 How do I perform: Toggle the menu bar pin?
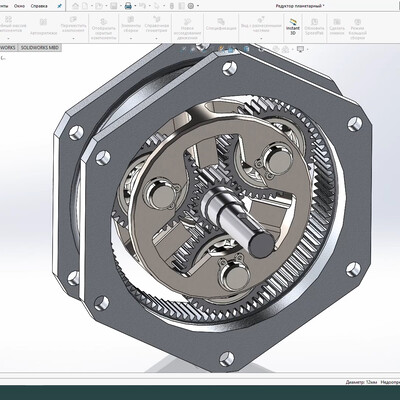point(59,6)
